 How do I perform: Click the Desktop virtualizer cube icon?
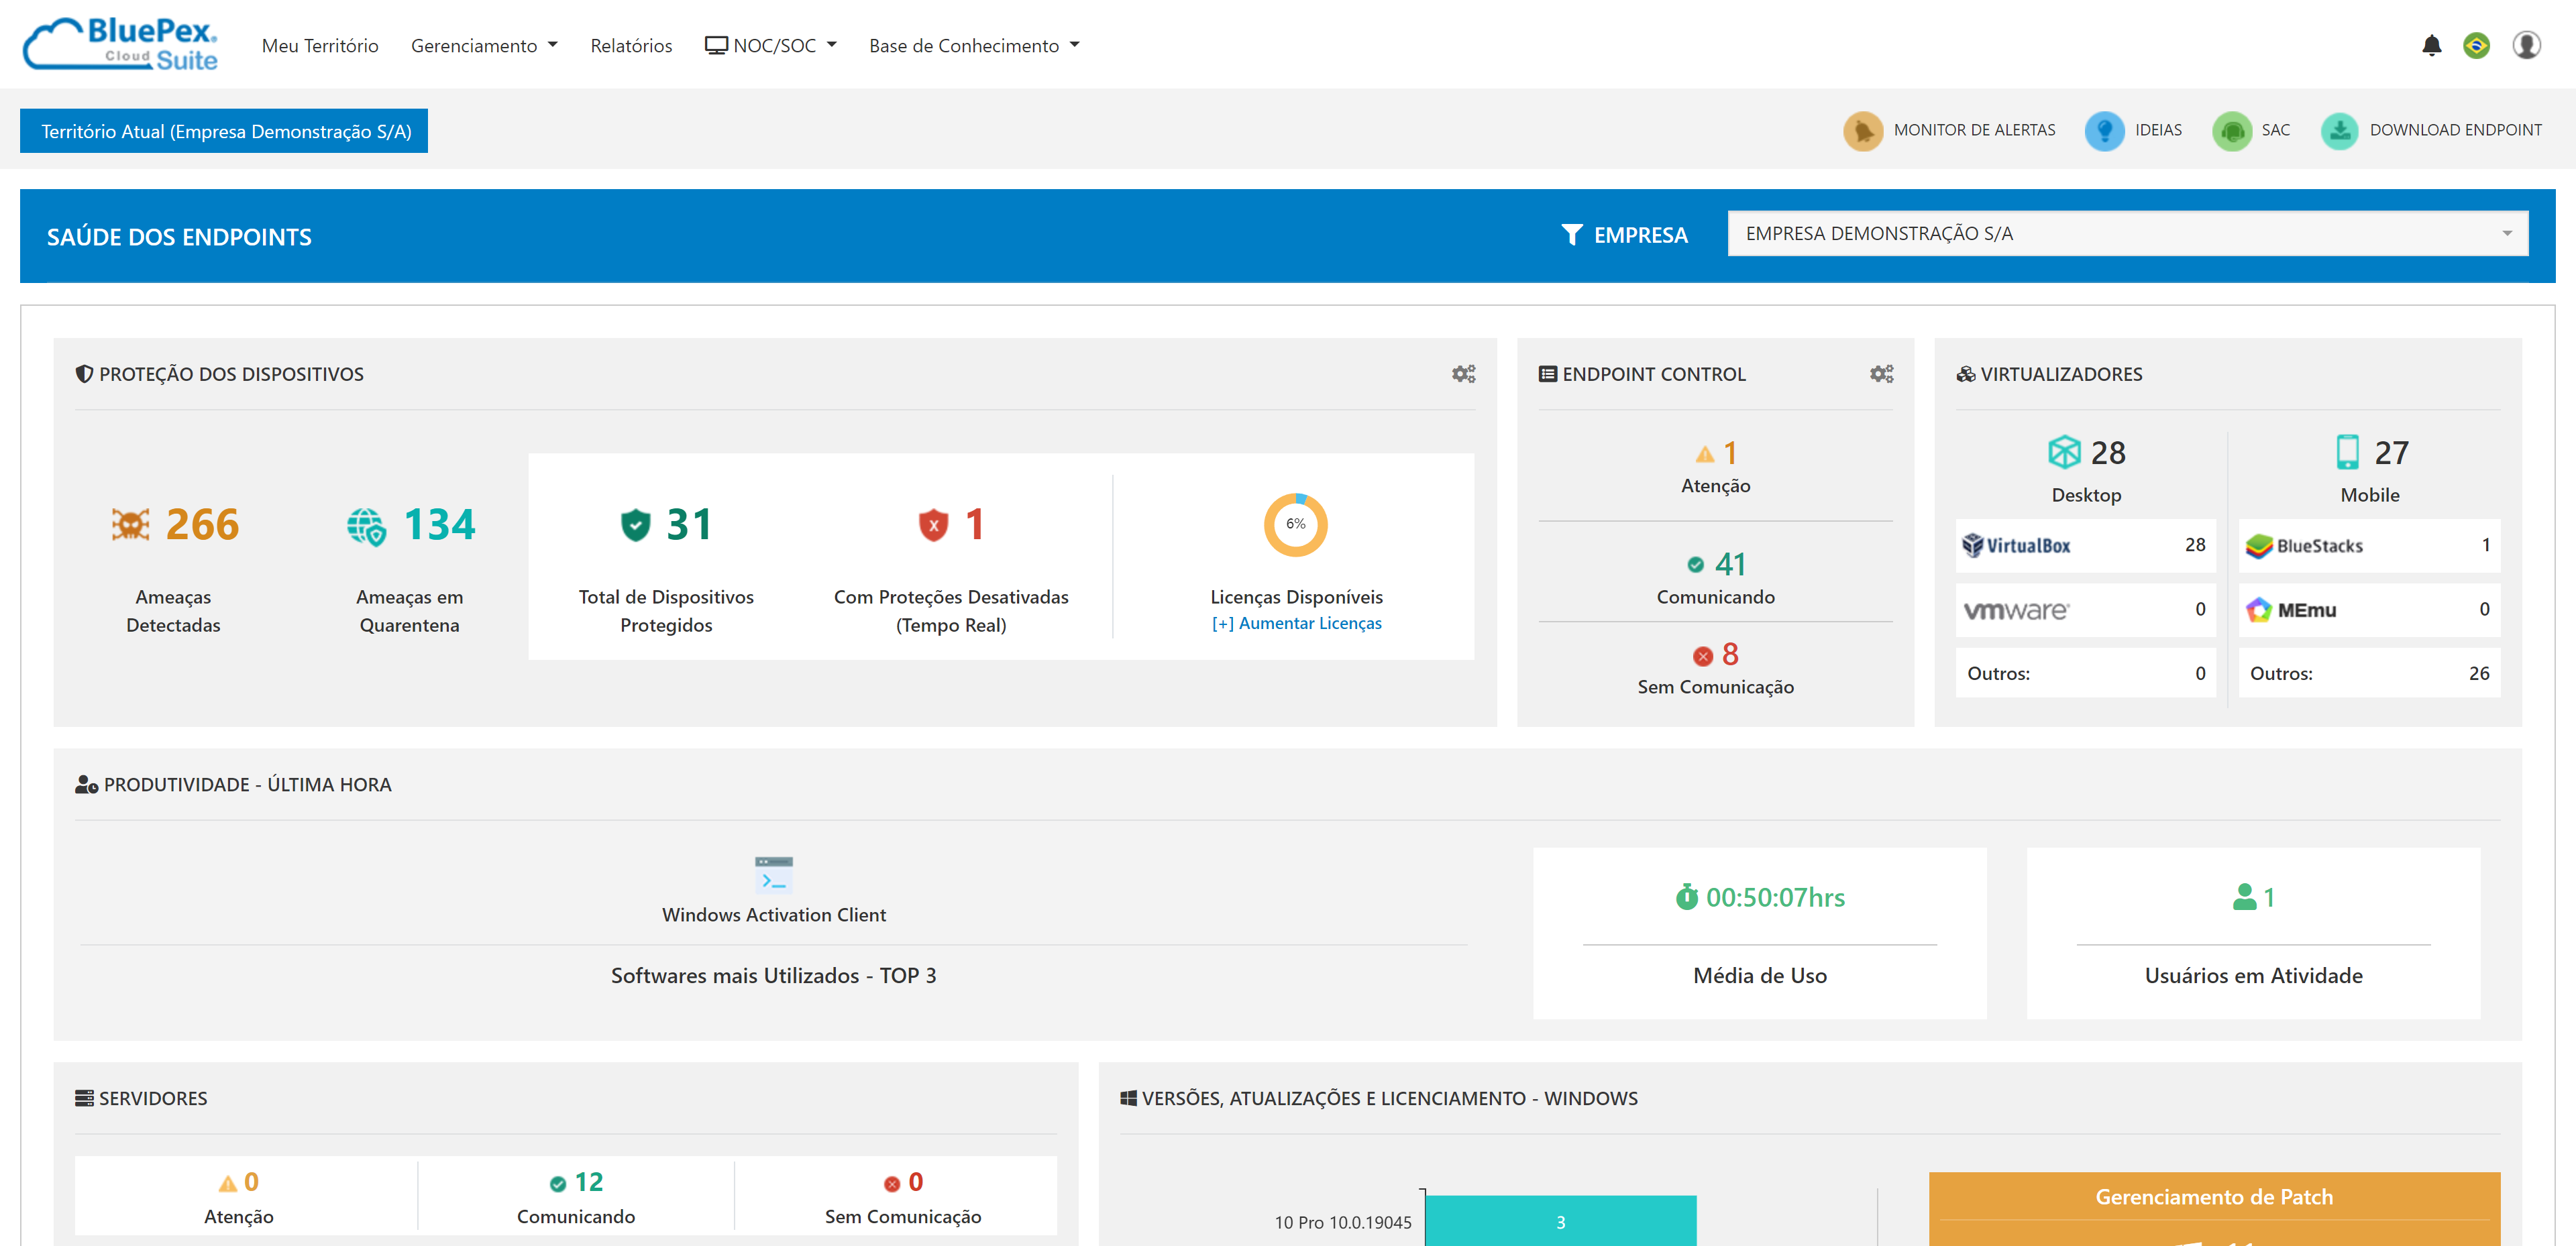tap(2064, 452)
